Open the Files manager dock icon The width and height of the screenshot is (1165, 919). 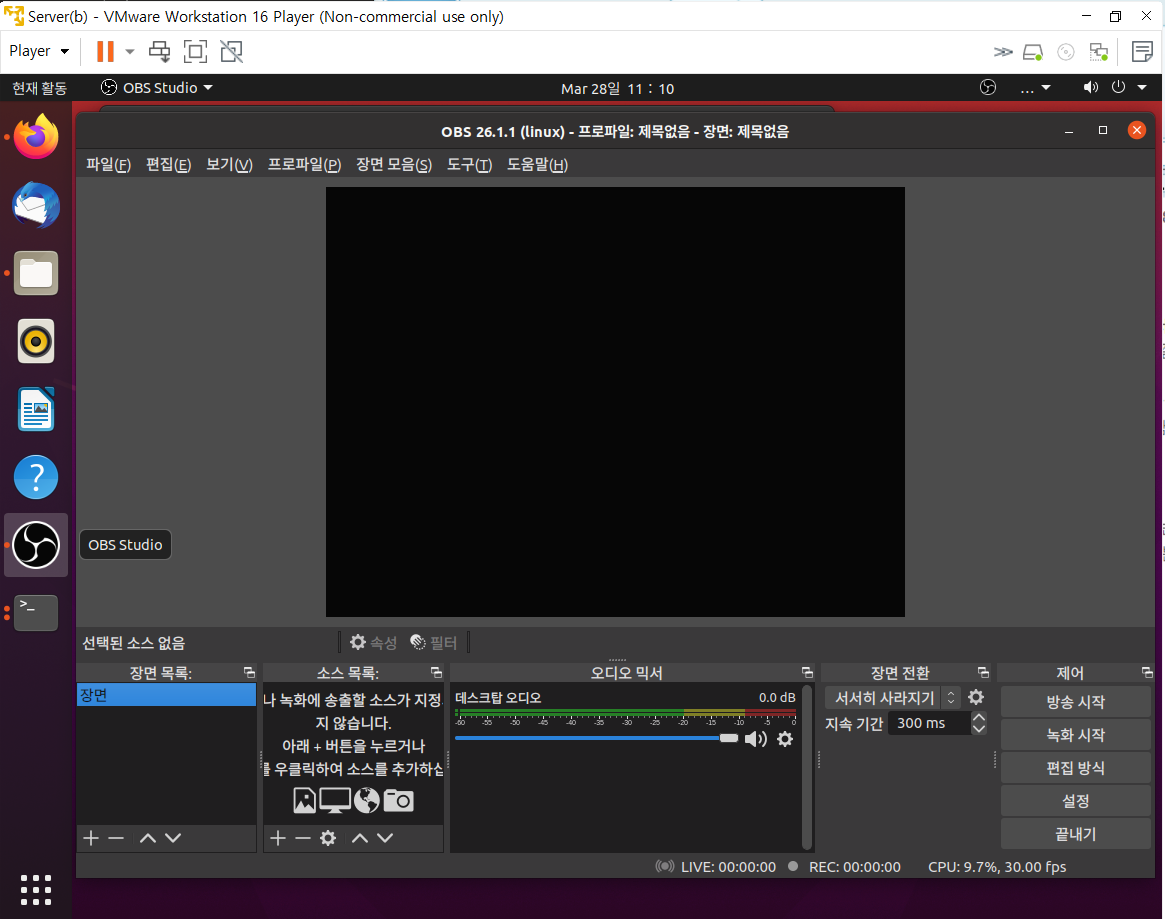point(36,273)
